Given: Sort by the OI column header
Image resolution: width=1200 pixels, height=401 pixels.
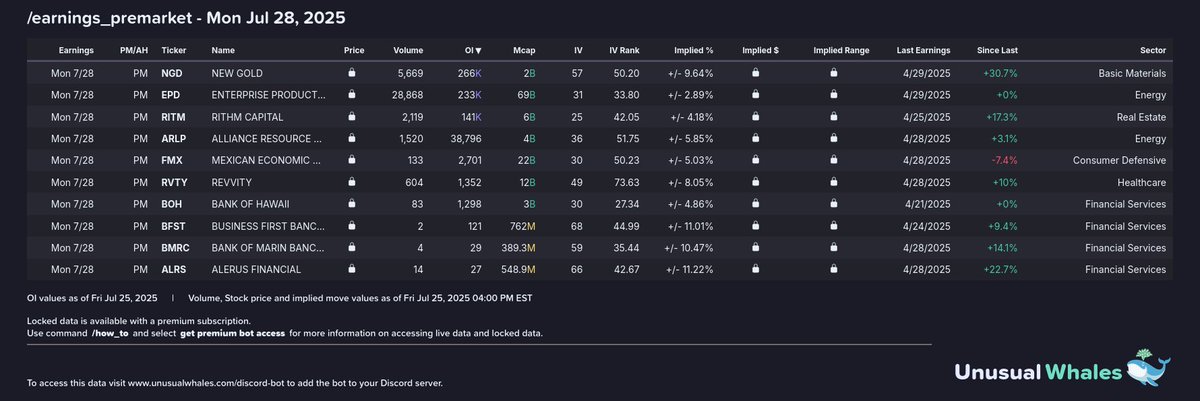Looking at the screenshot, I should (x=473, y=50).
